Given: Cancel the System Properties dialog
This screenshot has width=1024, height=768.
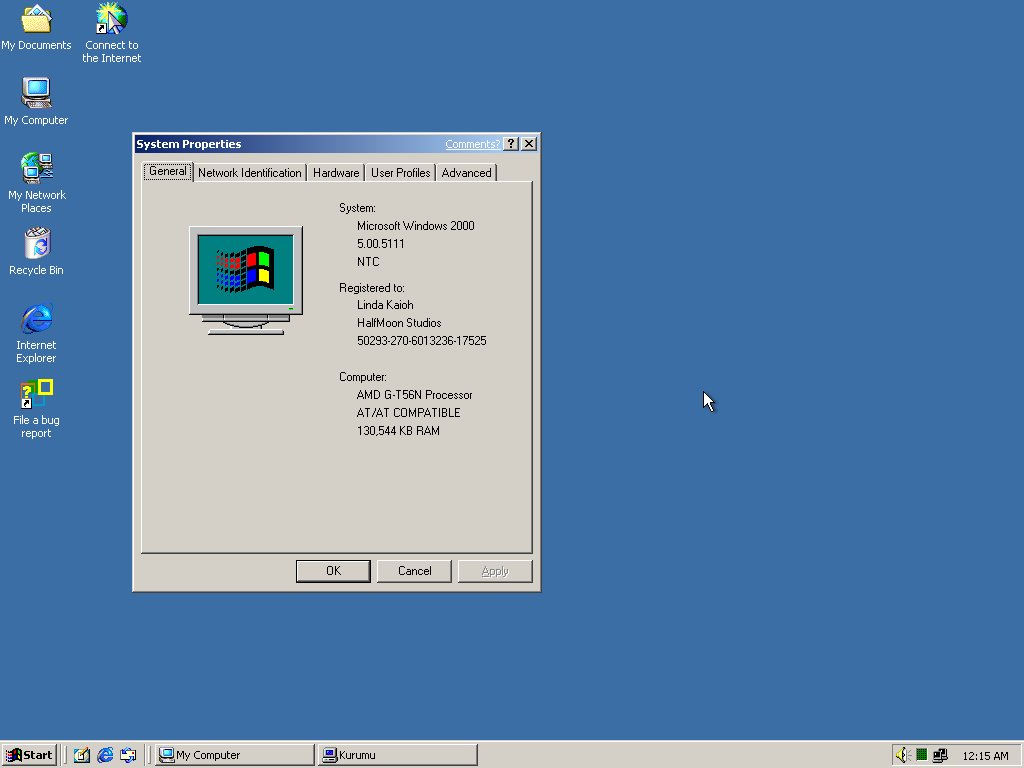Looking at the screenshot, I should pos(414,571).
